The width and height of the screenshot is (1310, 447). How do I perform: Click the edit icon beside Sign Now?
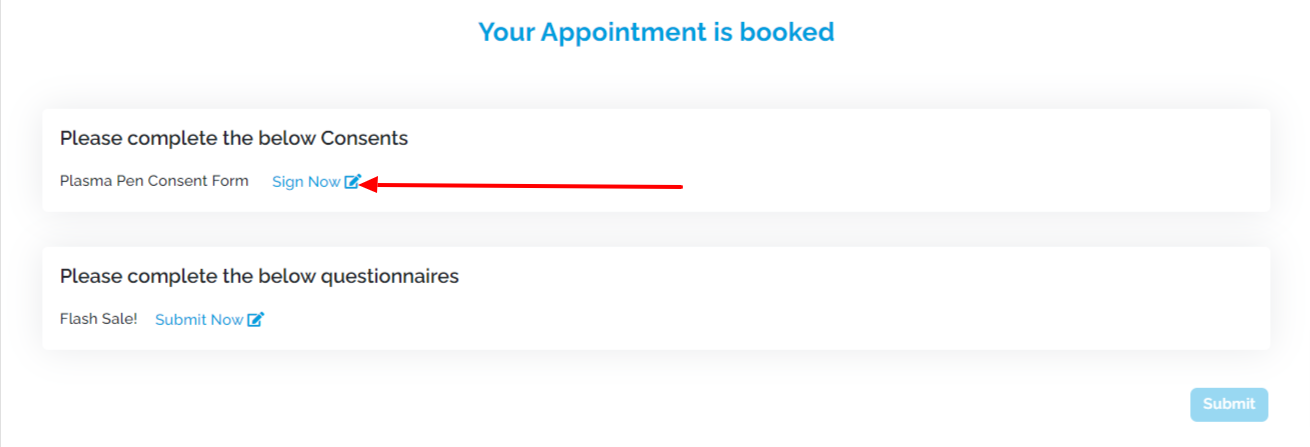coord(352,182)
